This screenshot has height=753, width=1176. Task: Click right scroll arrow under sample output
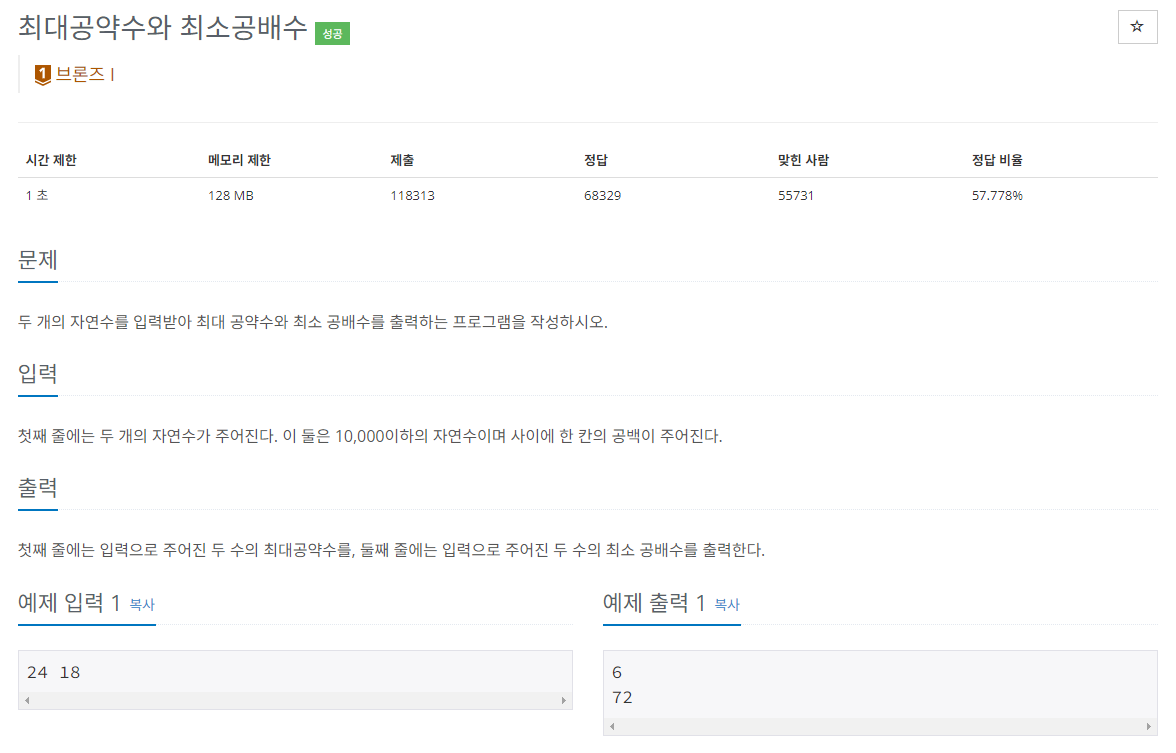[1149, 726]
